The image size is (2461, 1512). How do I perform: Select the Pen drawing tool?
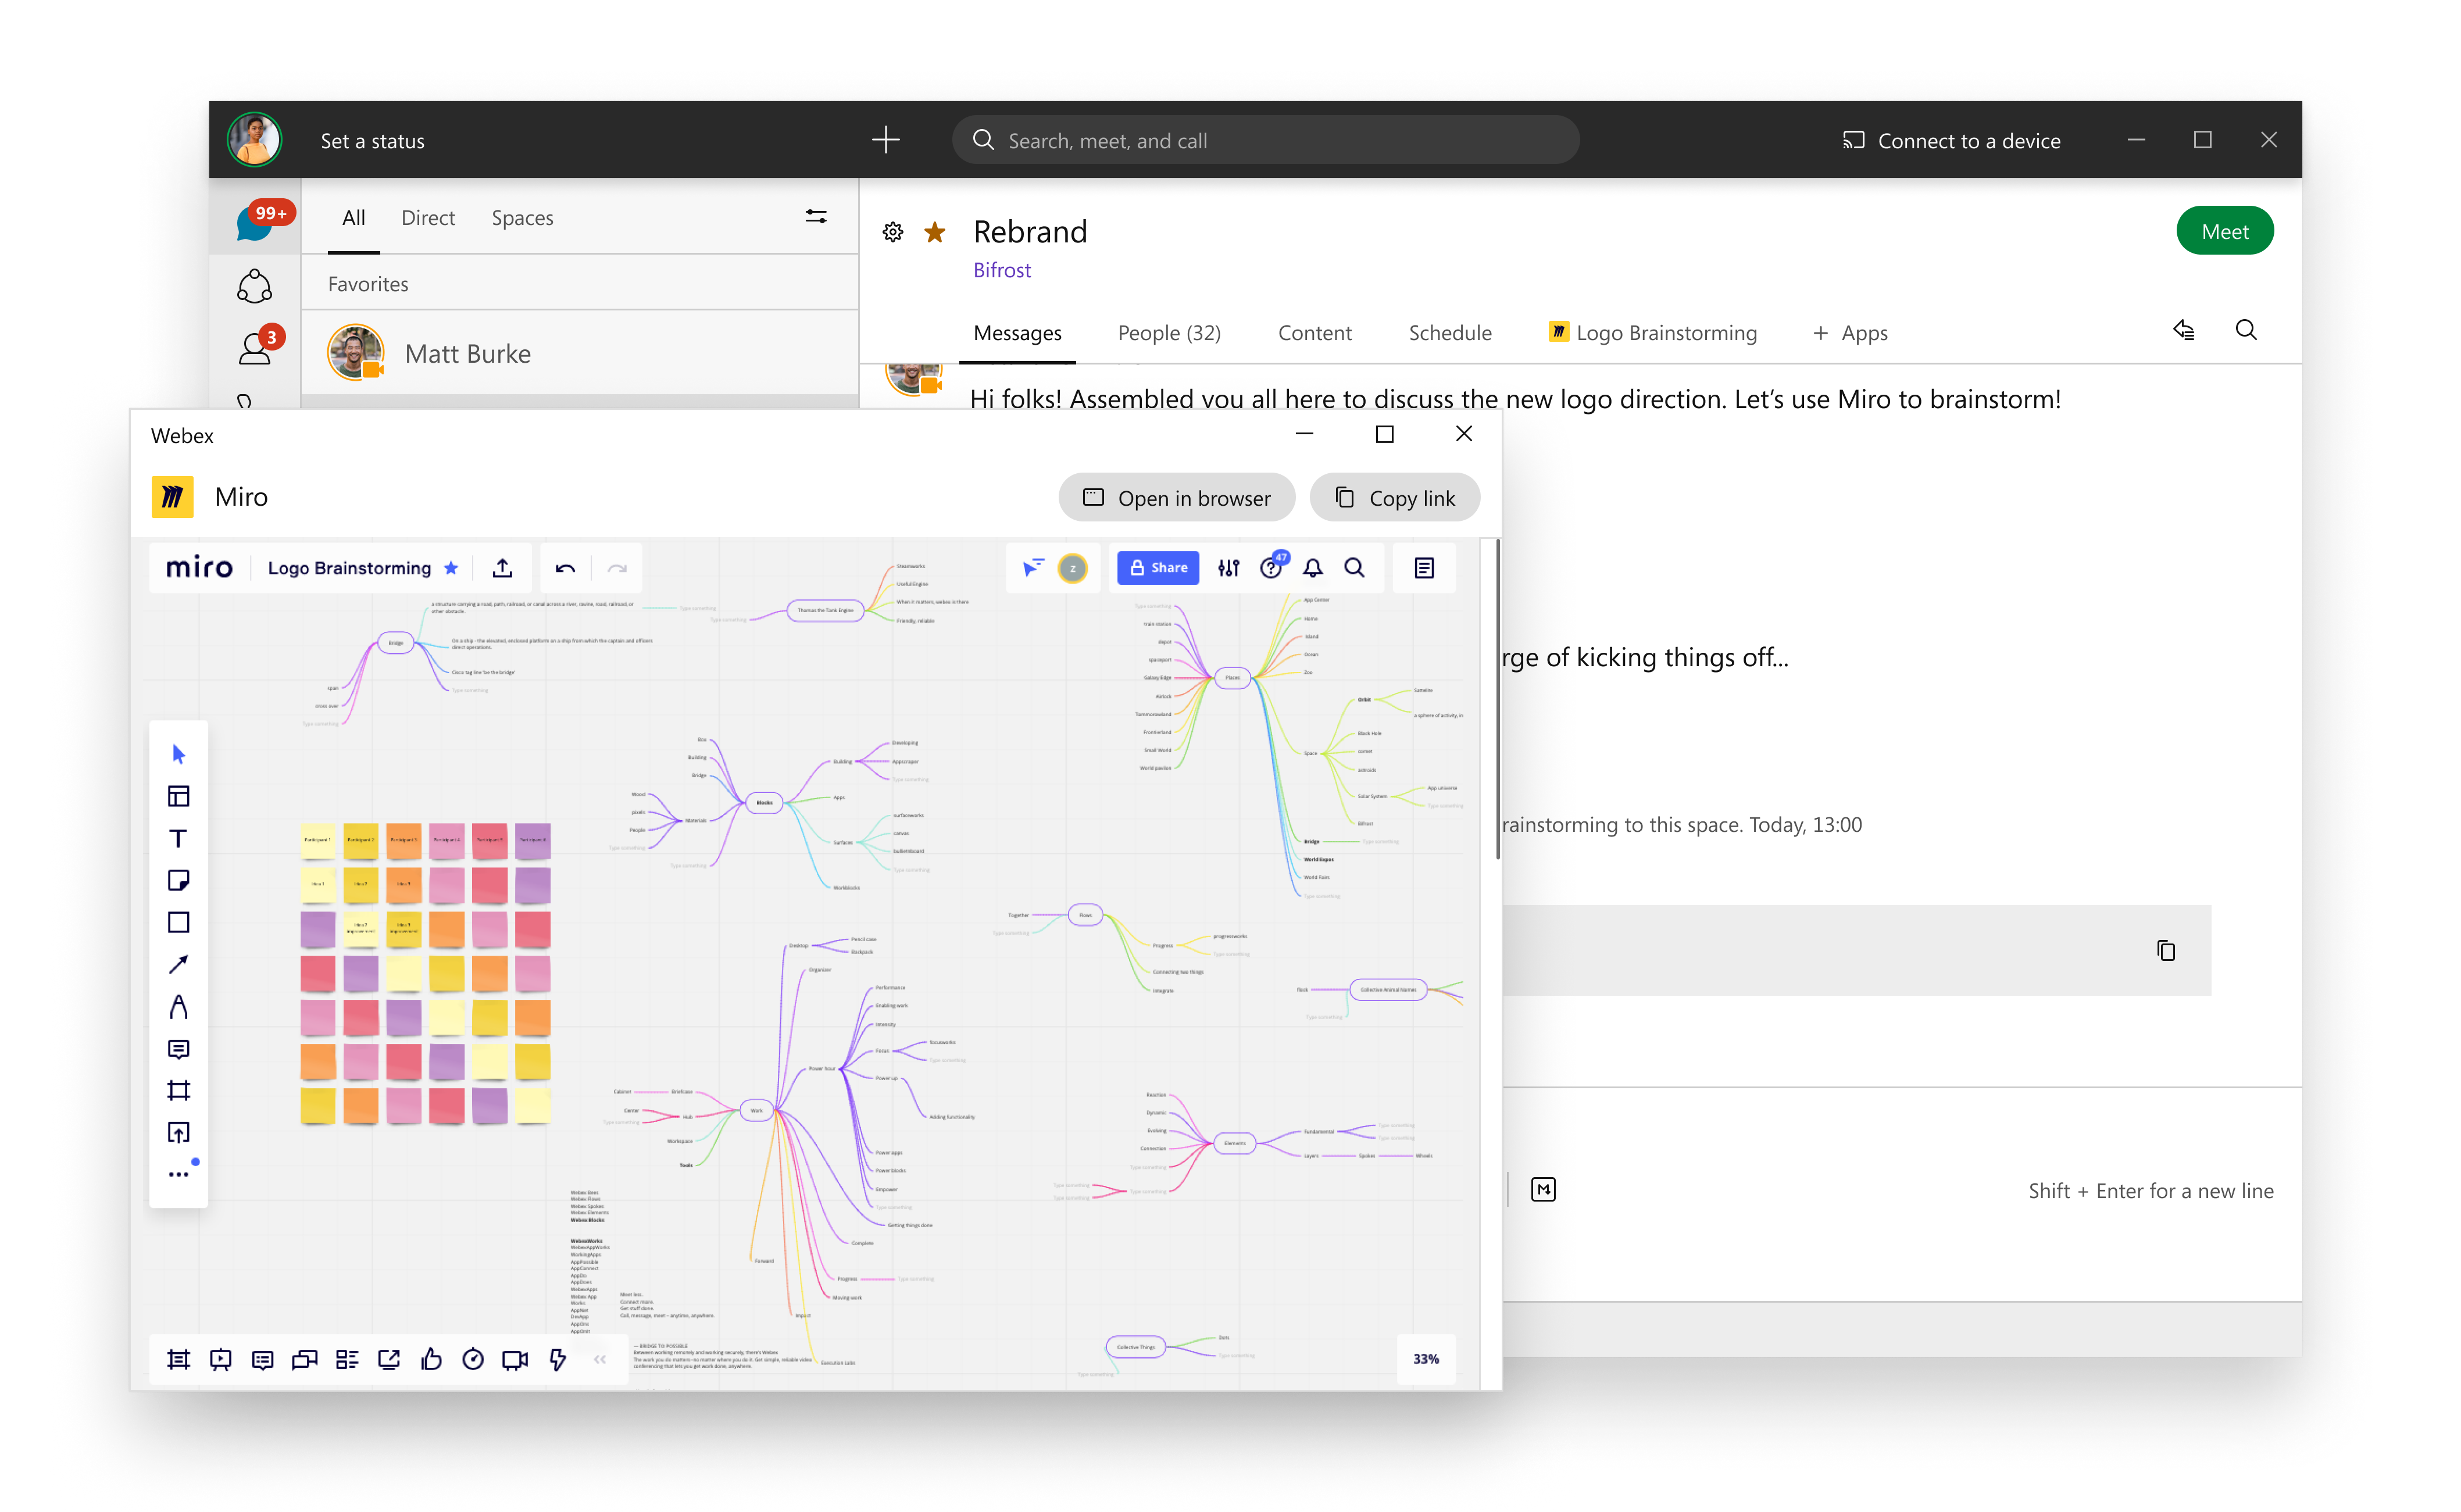point(178,1006)
